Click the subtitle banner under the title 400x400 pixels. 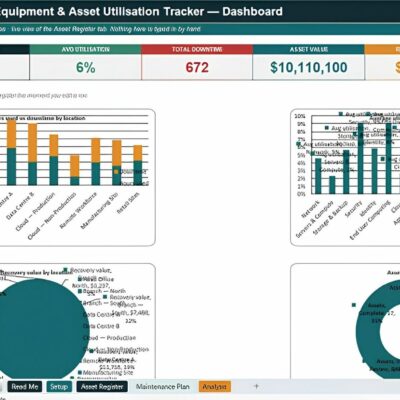[200, 29]
